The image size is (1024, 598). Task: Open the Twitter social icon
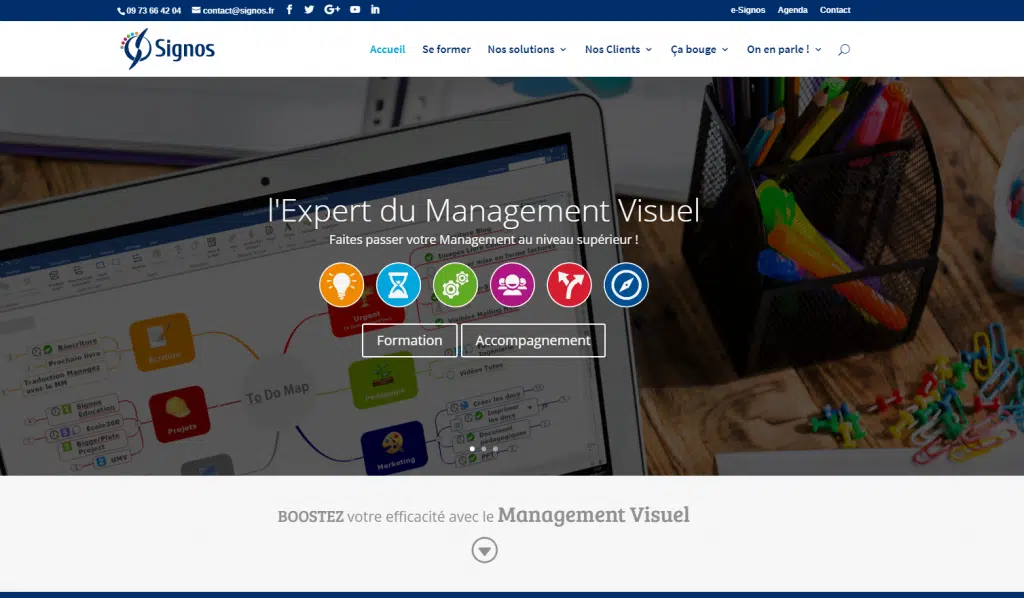click(x=309, y=10)
